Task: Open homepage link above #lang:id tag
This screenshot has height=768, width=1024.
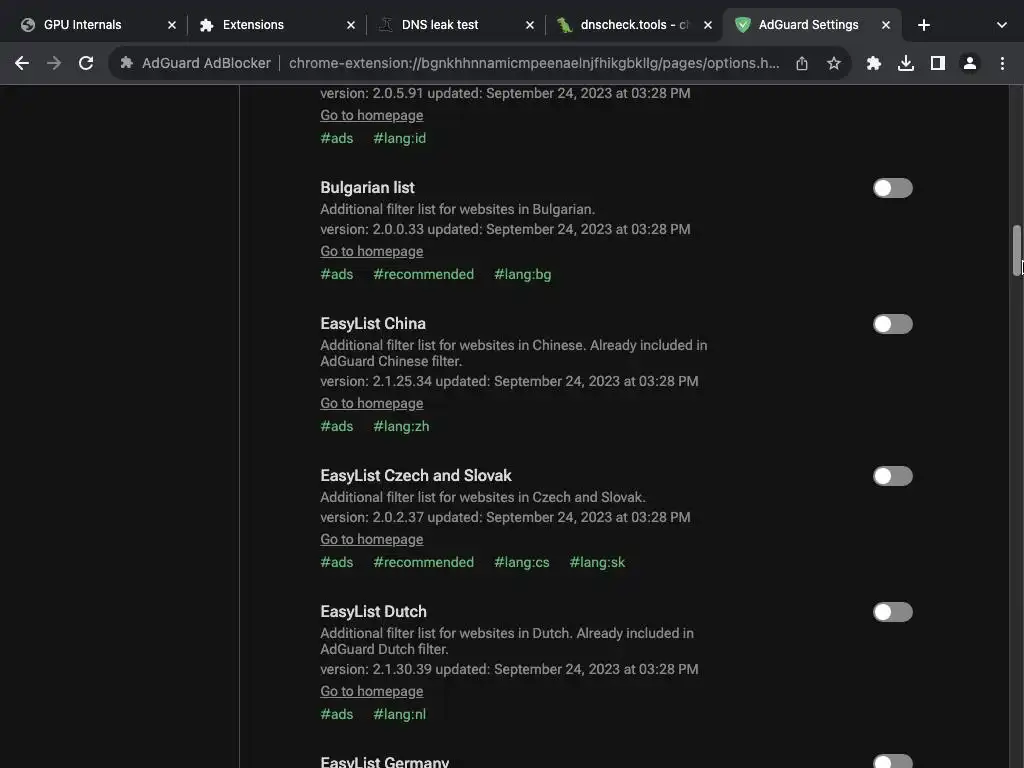Action: pos(372,115)
